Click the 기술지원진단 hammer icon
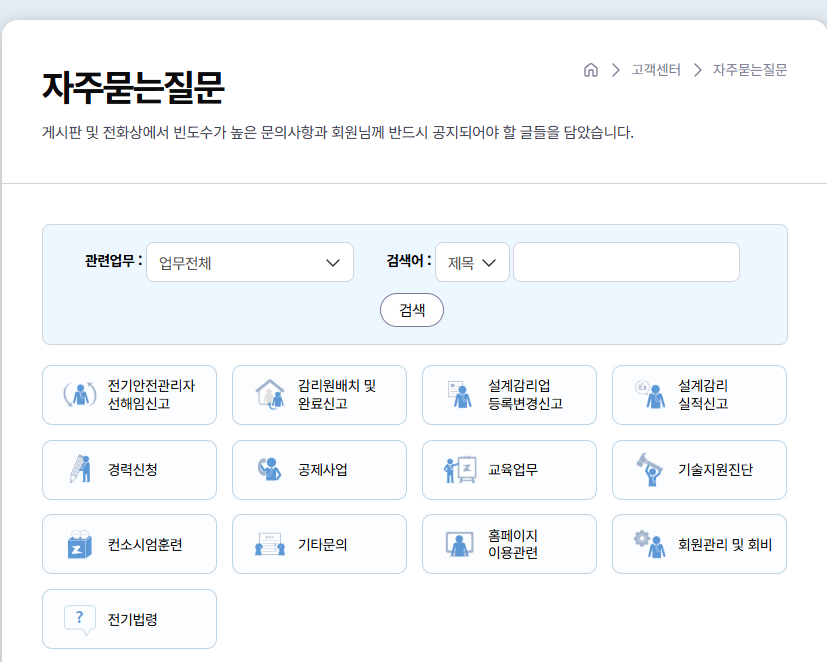Screen dimensions: 827x662 [650, 469]
